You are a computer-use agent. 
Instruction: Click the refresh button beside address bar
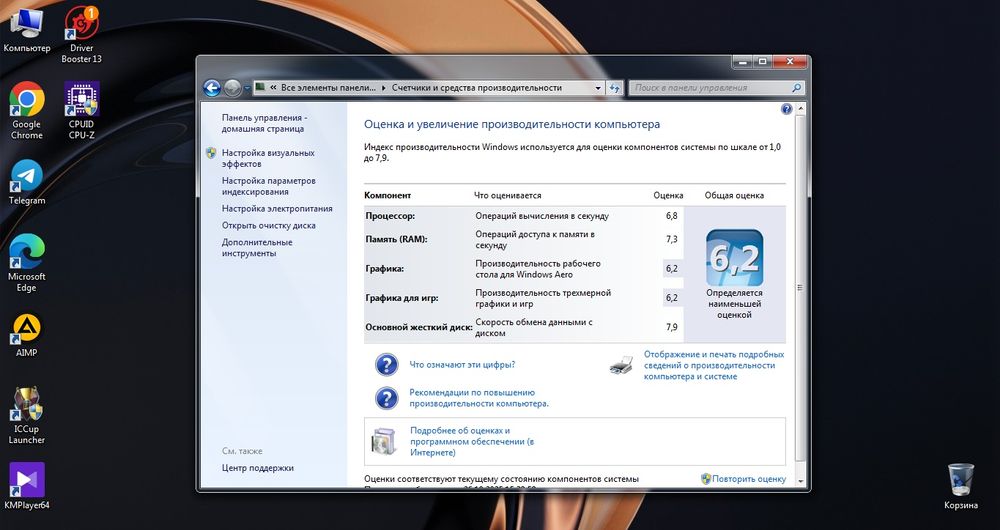pos(615,88)
